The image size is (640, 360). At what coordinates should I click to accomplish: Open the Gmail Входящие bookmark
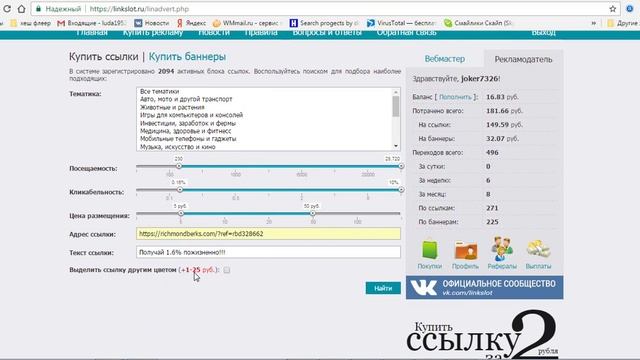(x=92, y=23)
